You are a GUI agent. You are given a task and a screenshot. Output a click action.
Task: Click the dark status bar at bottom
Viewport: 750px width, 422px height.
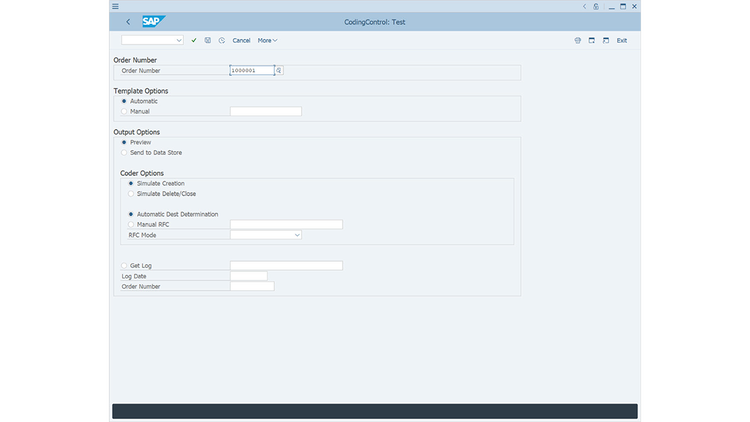(375, 411)
